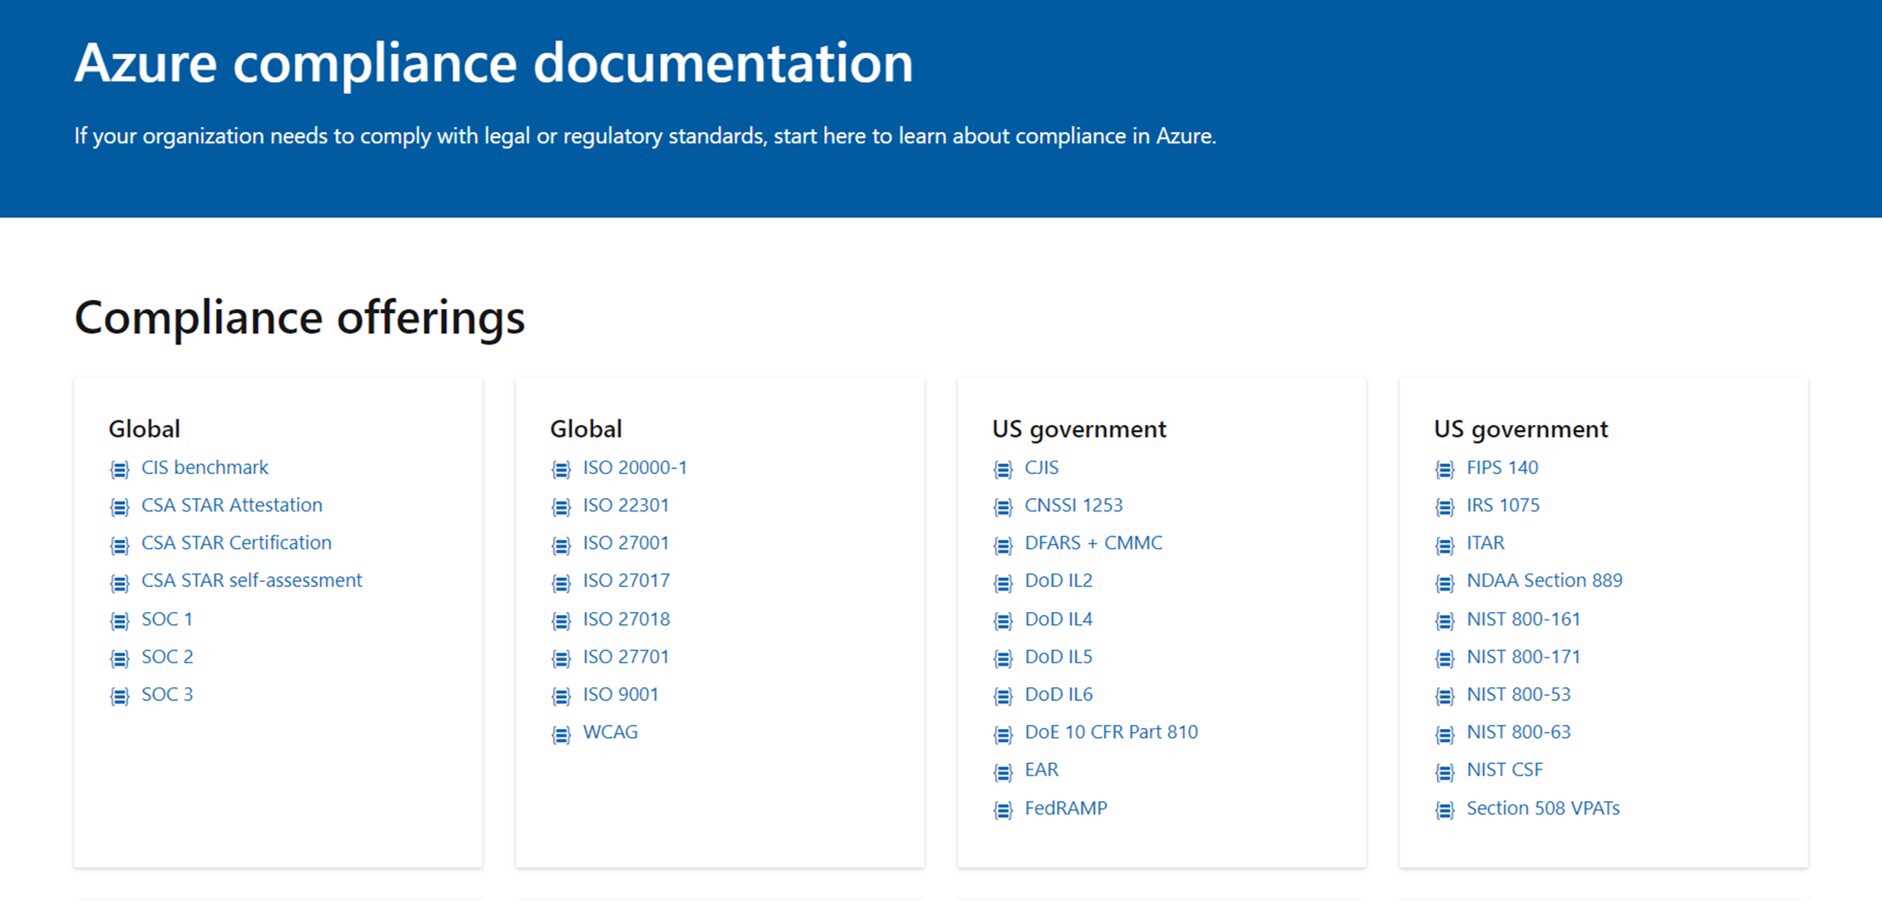Click the document icon next to FedRAMP
Viewport: 1882px width, 901px height.
tap(1003, 809)
